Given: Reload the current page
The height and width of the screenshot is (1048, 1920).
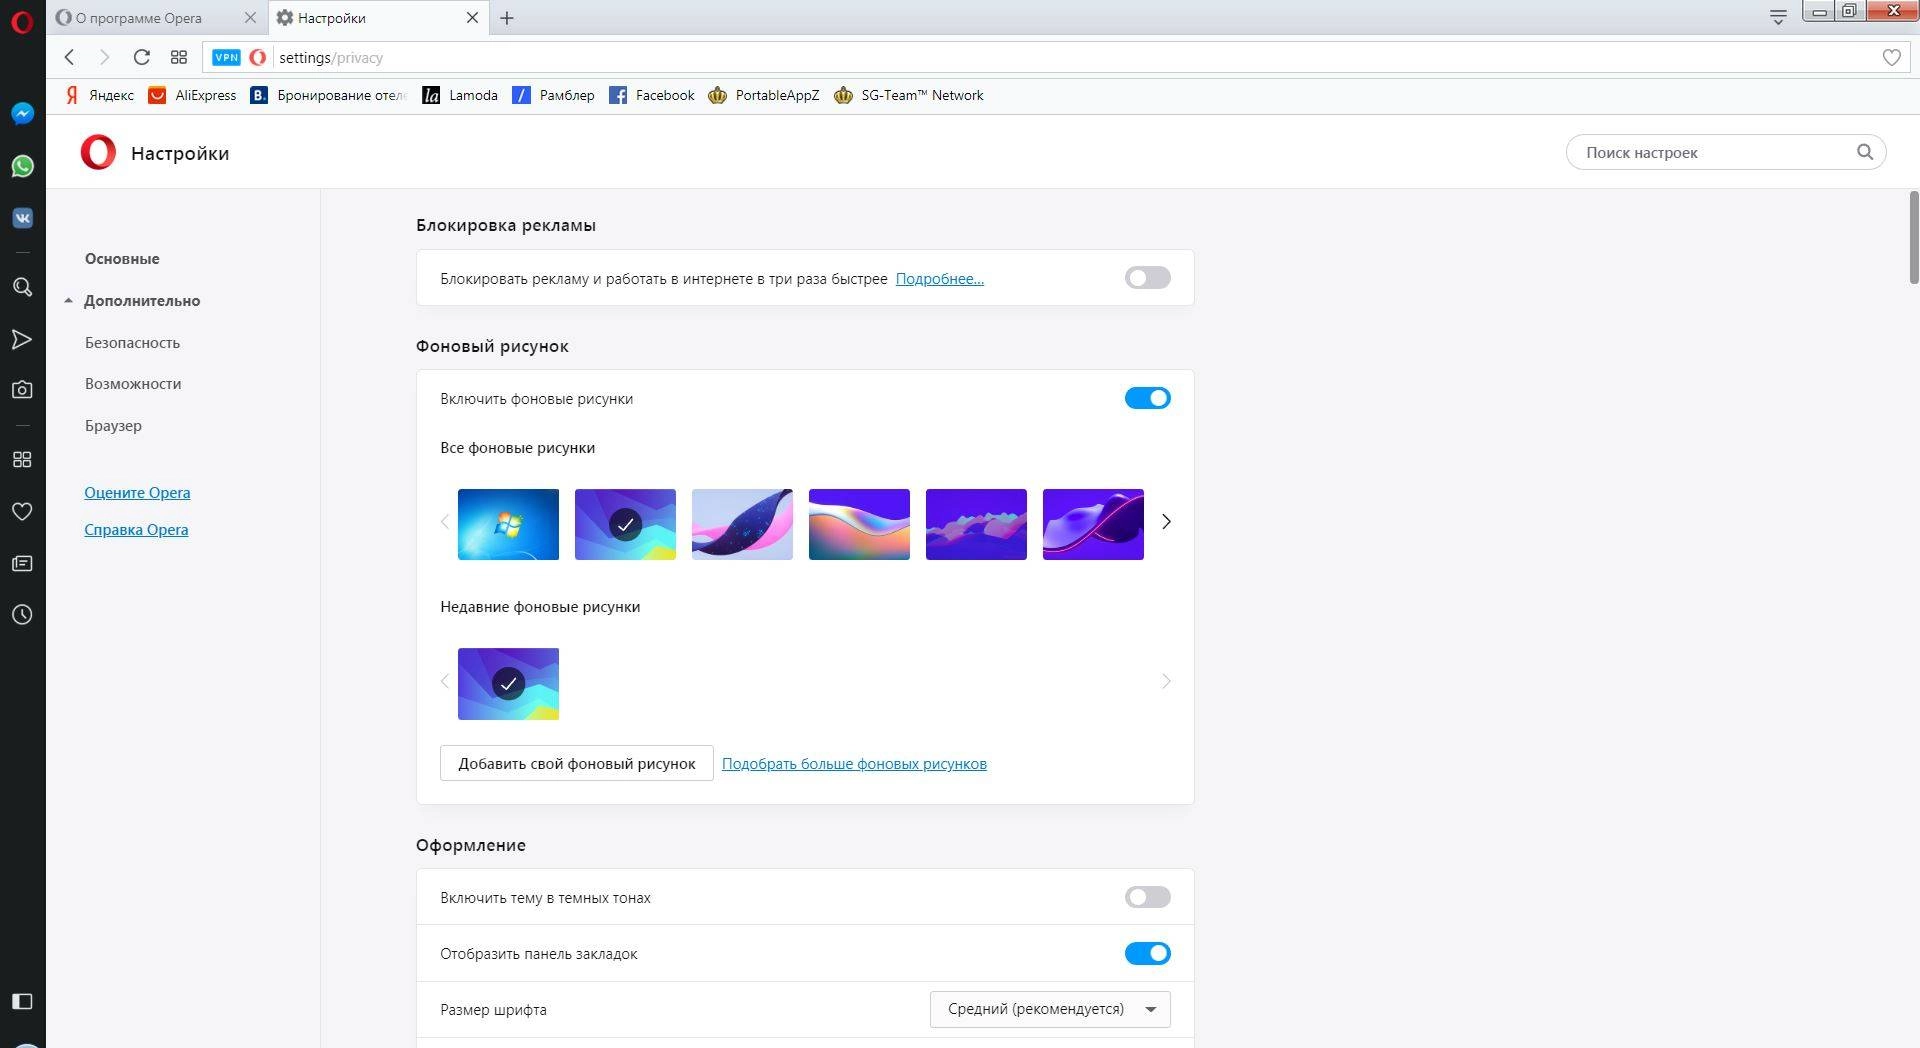Looking at the screenshot, I should coord(141,57).
